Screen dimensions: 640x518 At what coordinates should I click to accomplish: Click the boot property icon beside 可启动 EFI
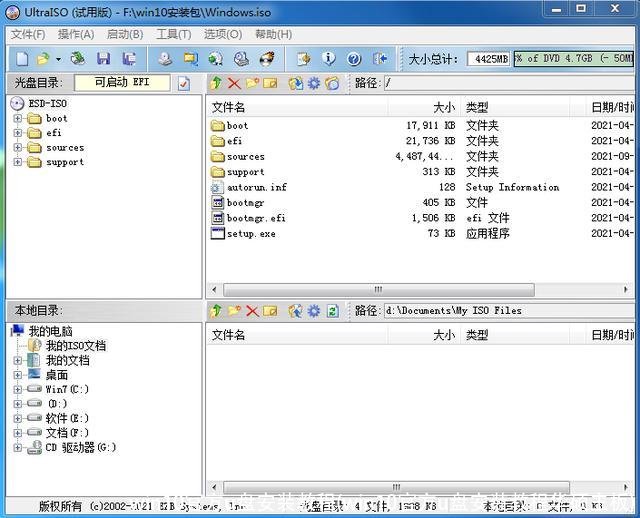(184, 83)
